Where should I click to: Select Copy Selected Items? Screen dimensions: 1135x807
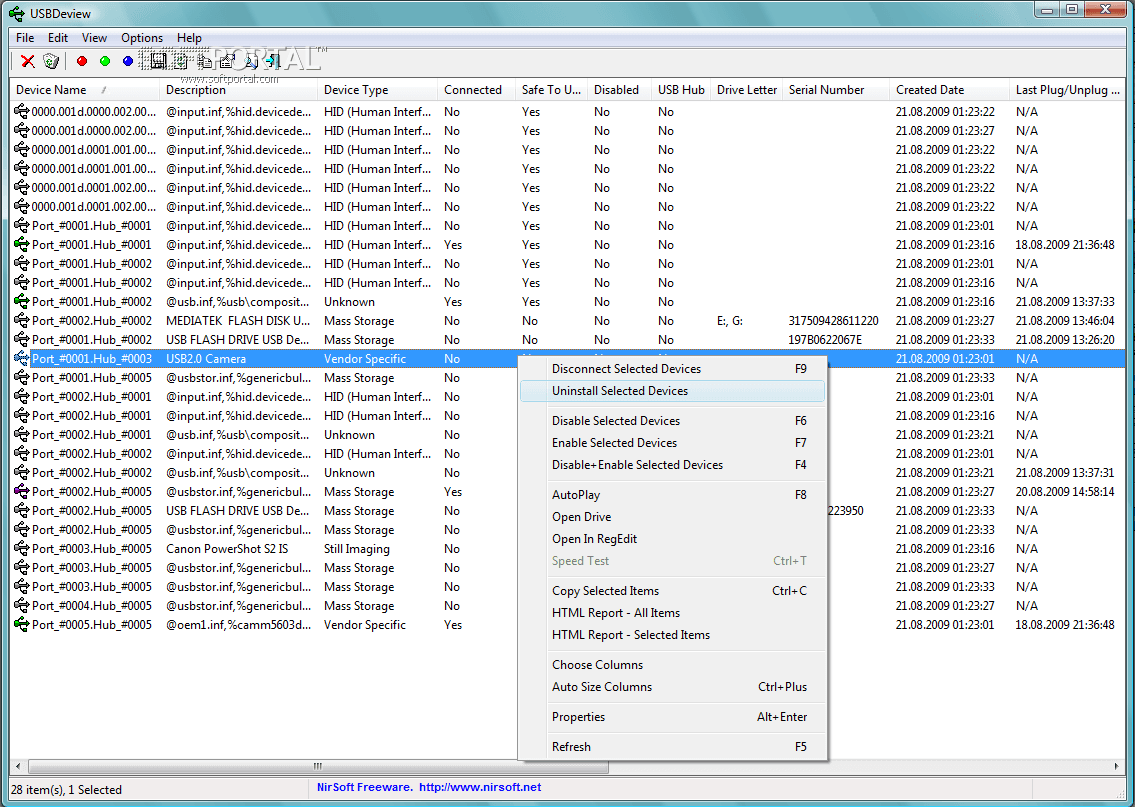(672, 591)
